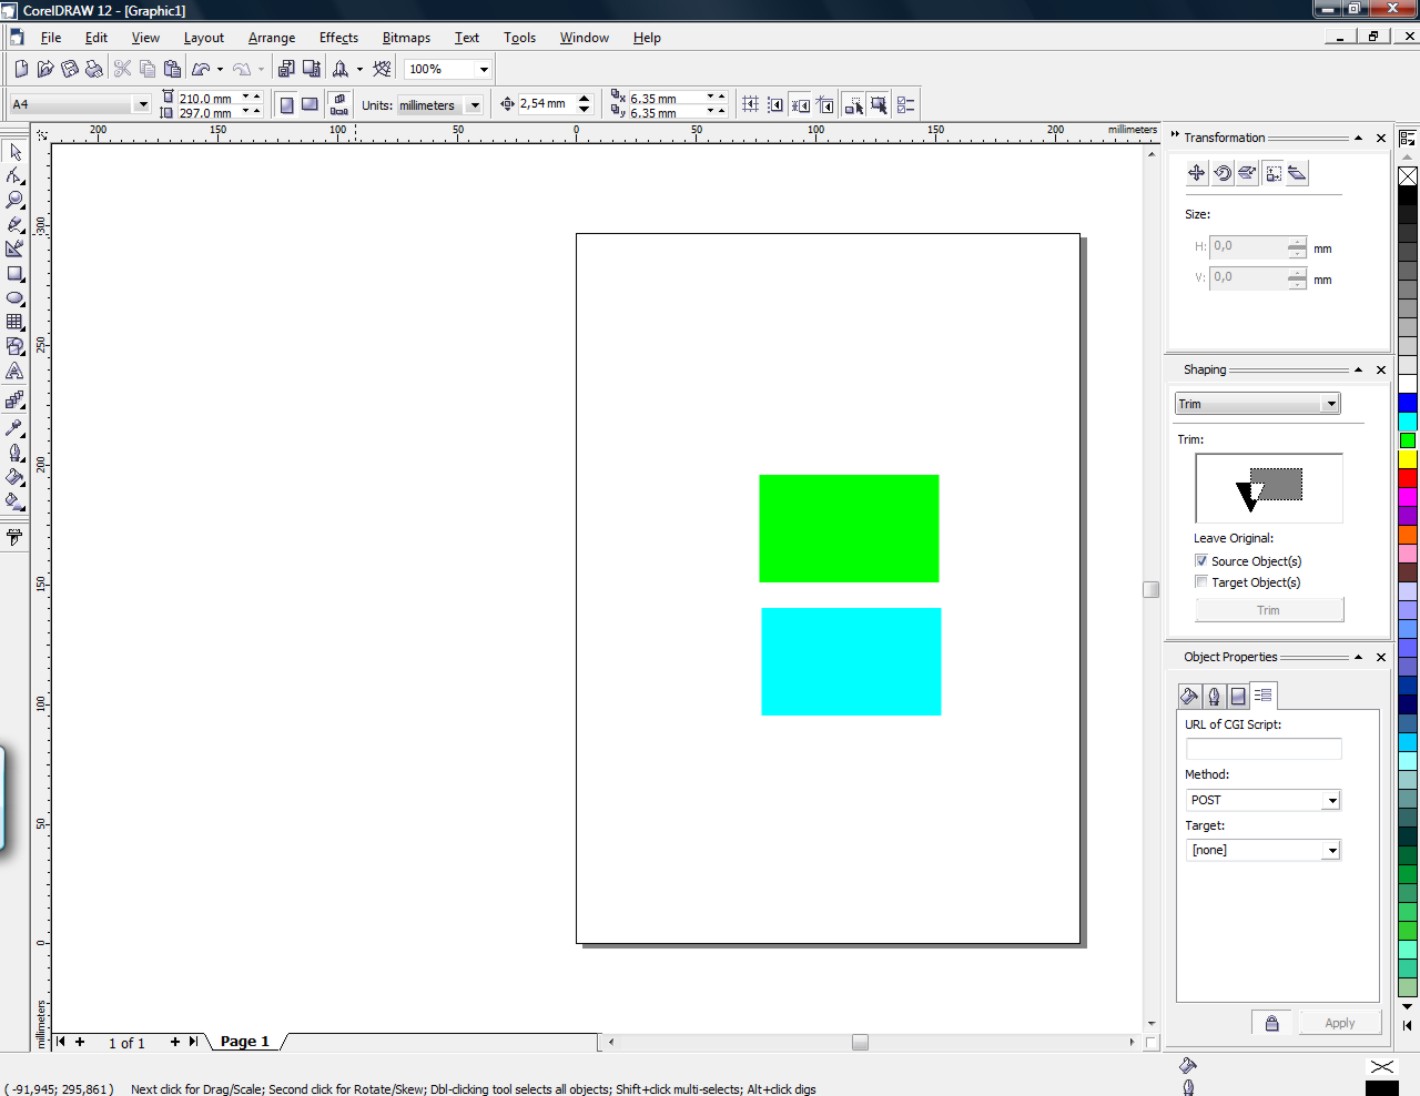Select the Ellipse tool
Image resolution: width=1420 pixels, height=1096 pixels.
tap(15, 298)
